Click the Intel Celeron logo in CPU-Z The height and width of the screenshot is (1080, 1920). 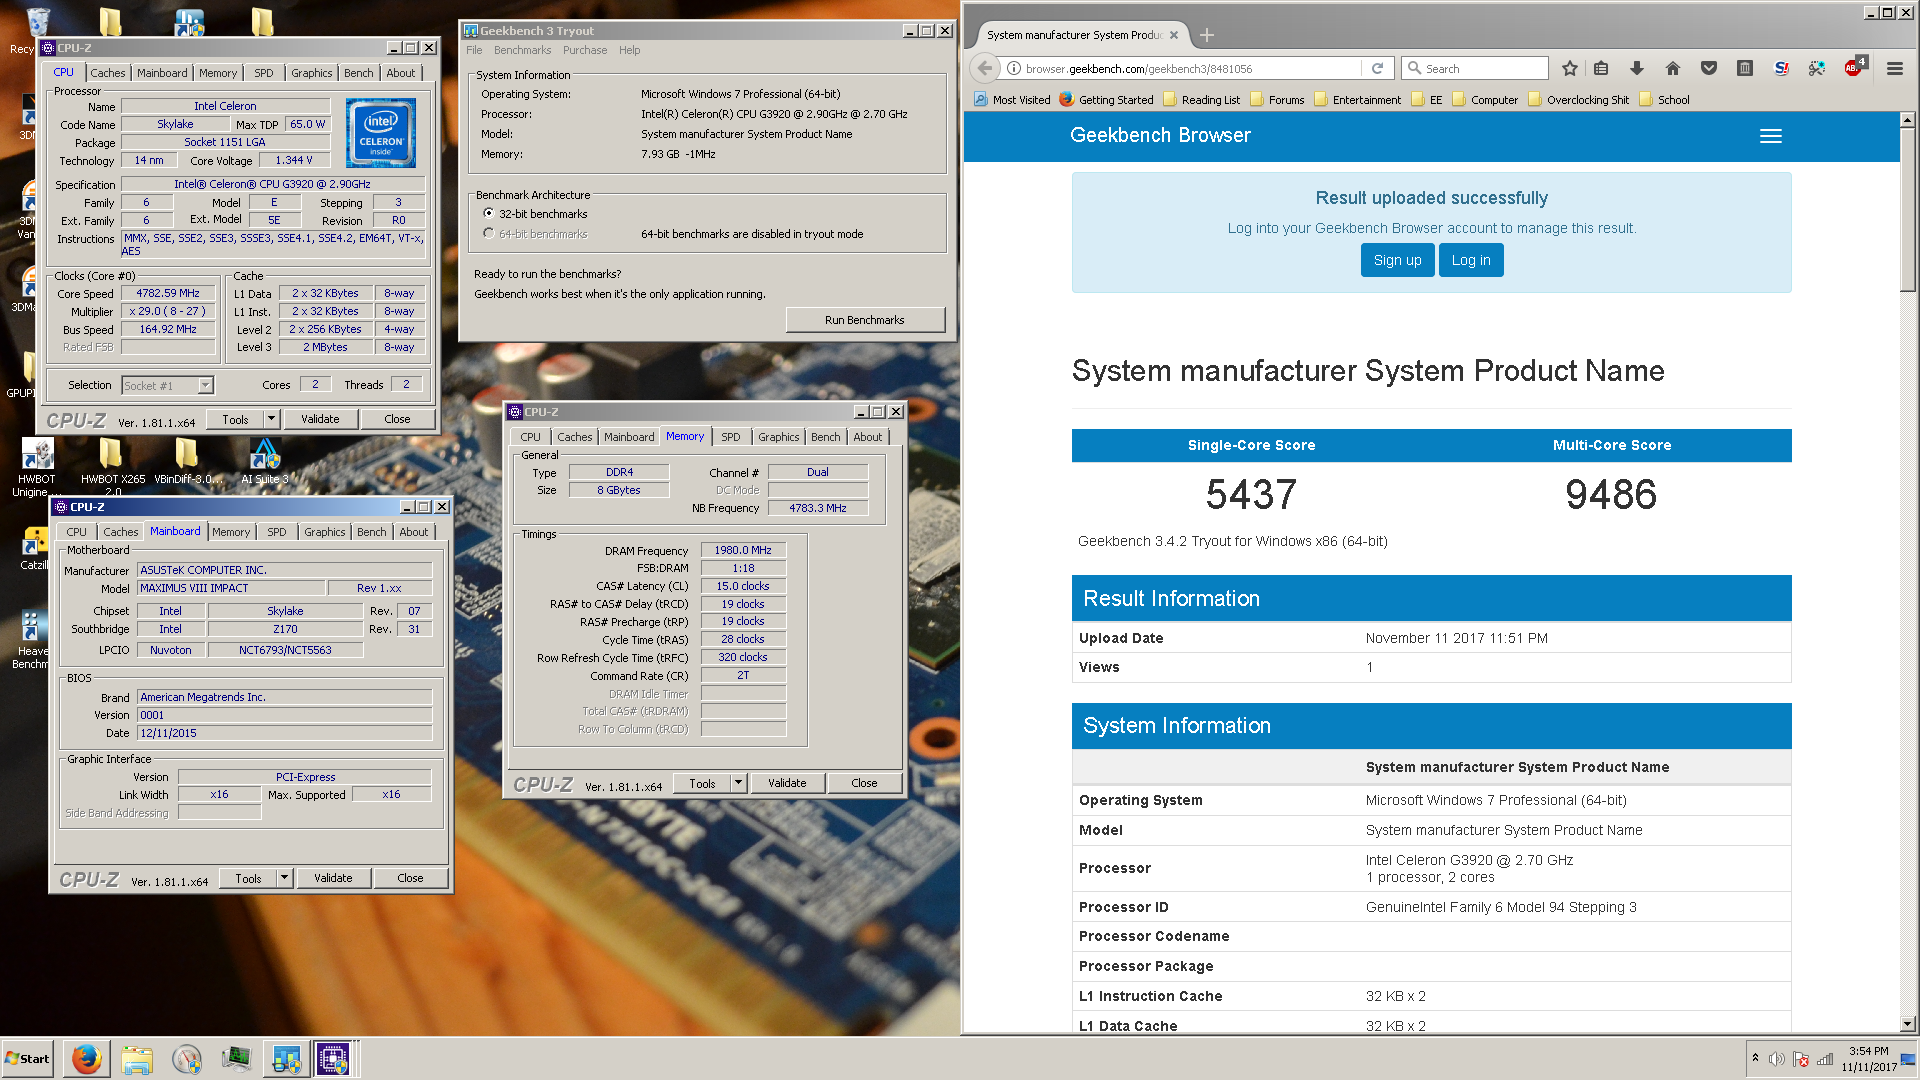tap(381, 132)
